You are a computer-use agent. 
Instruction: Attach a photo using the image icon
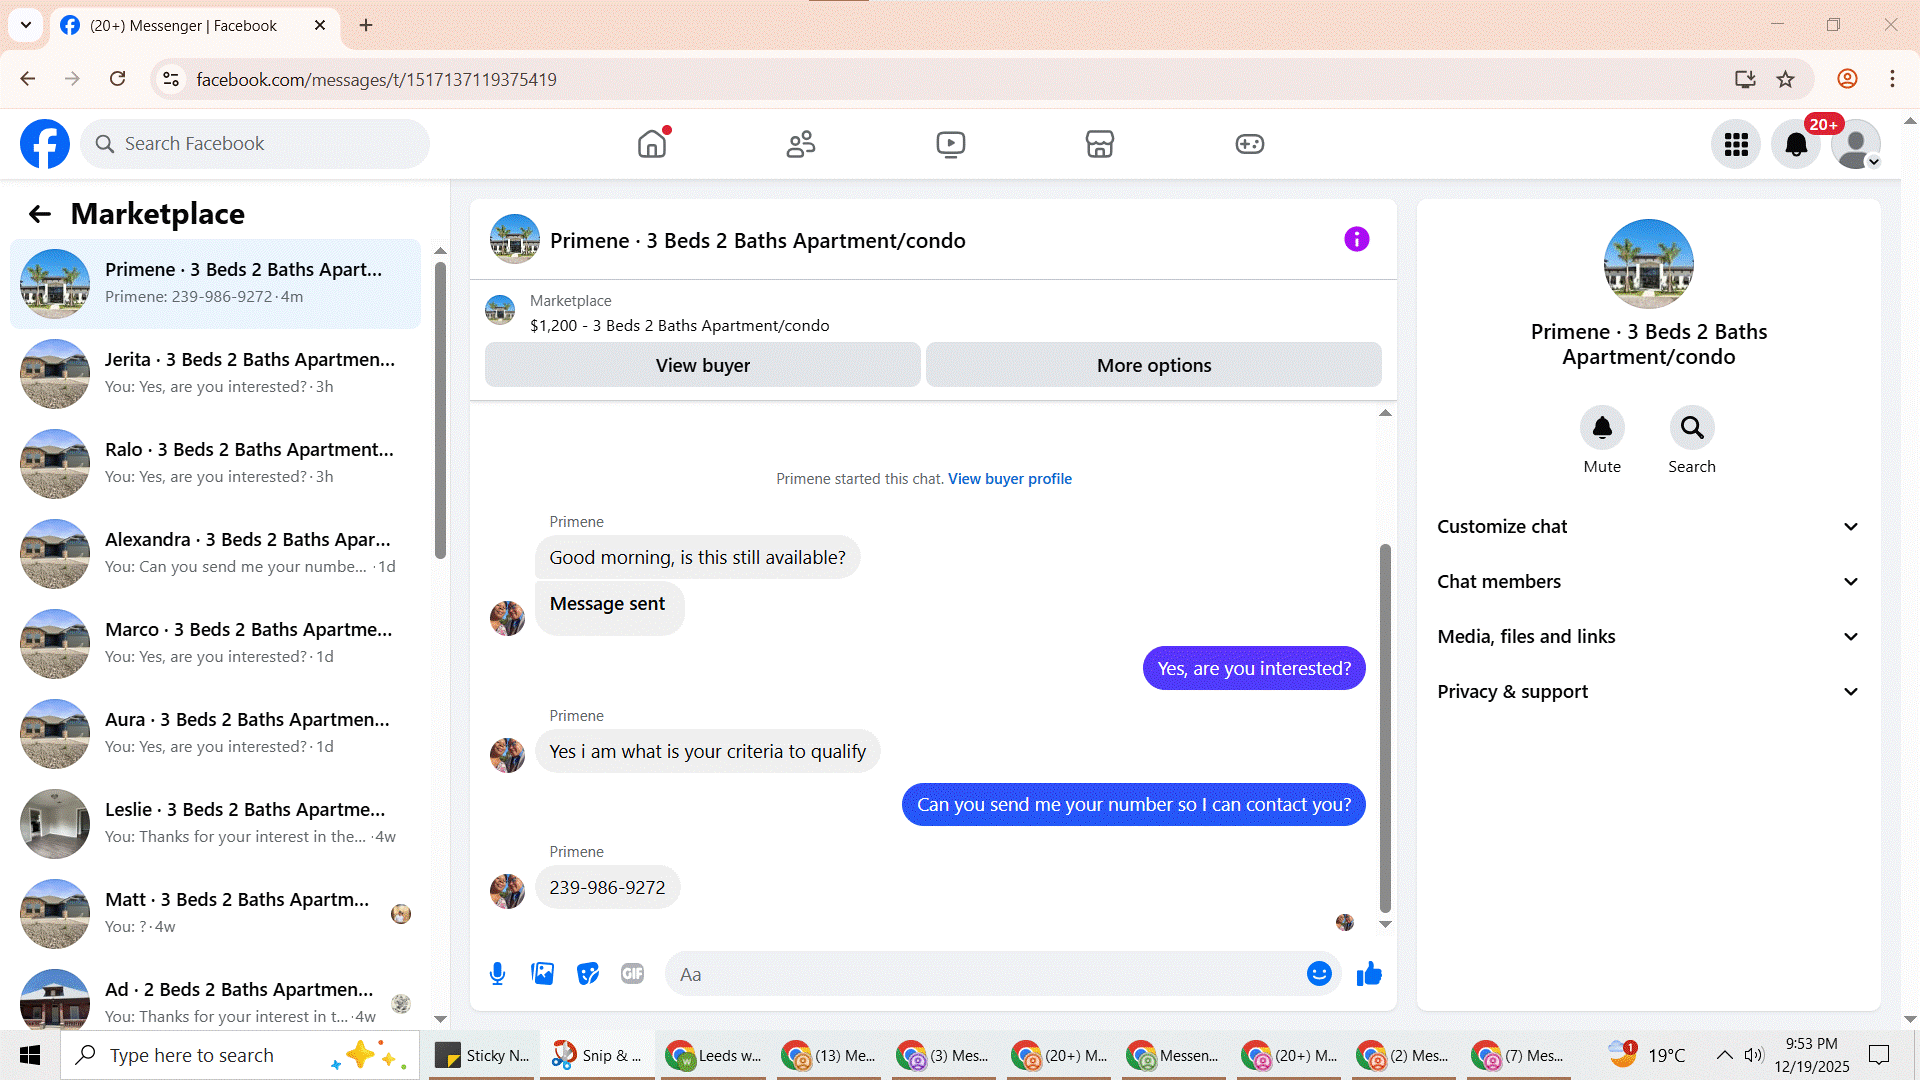pyautogui.click(x=542, y=974)
